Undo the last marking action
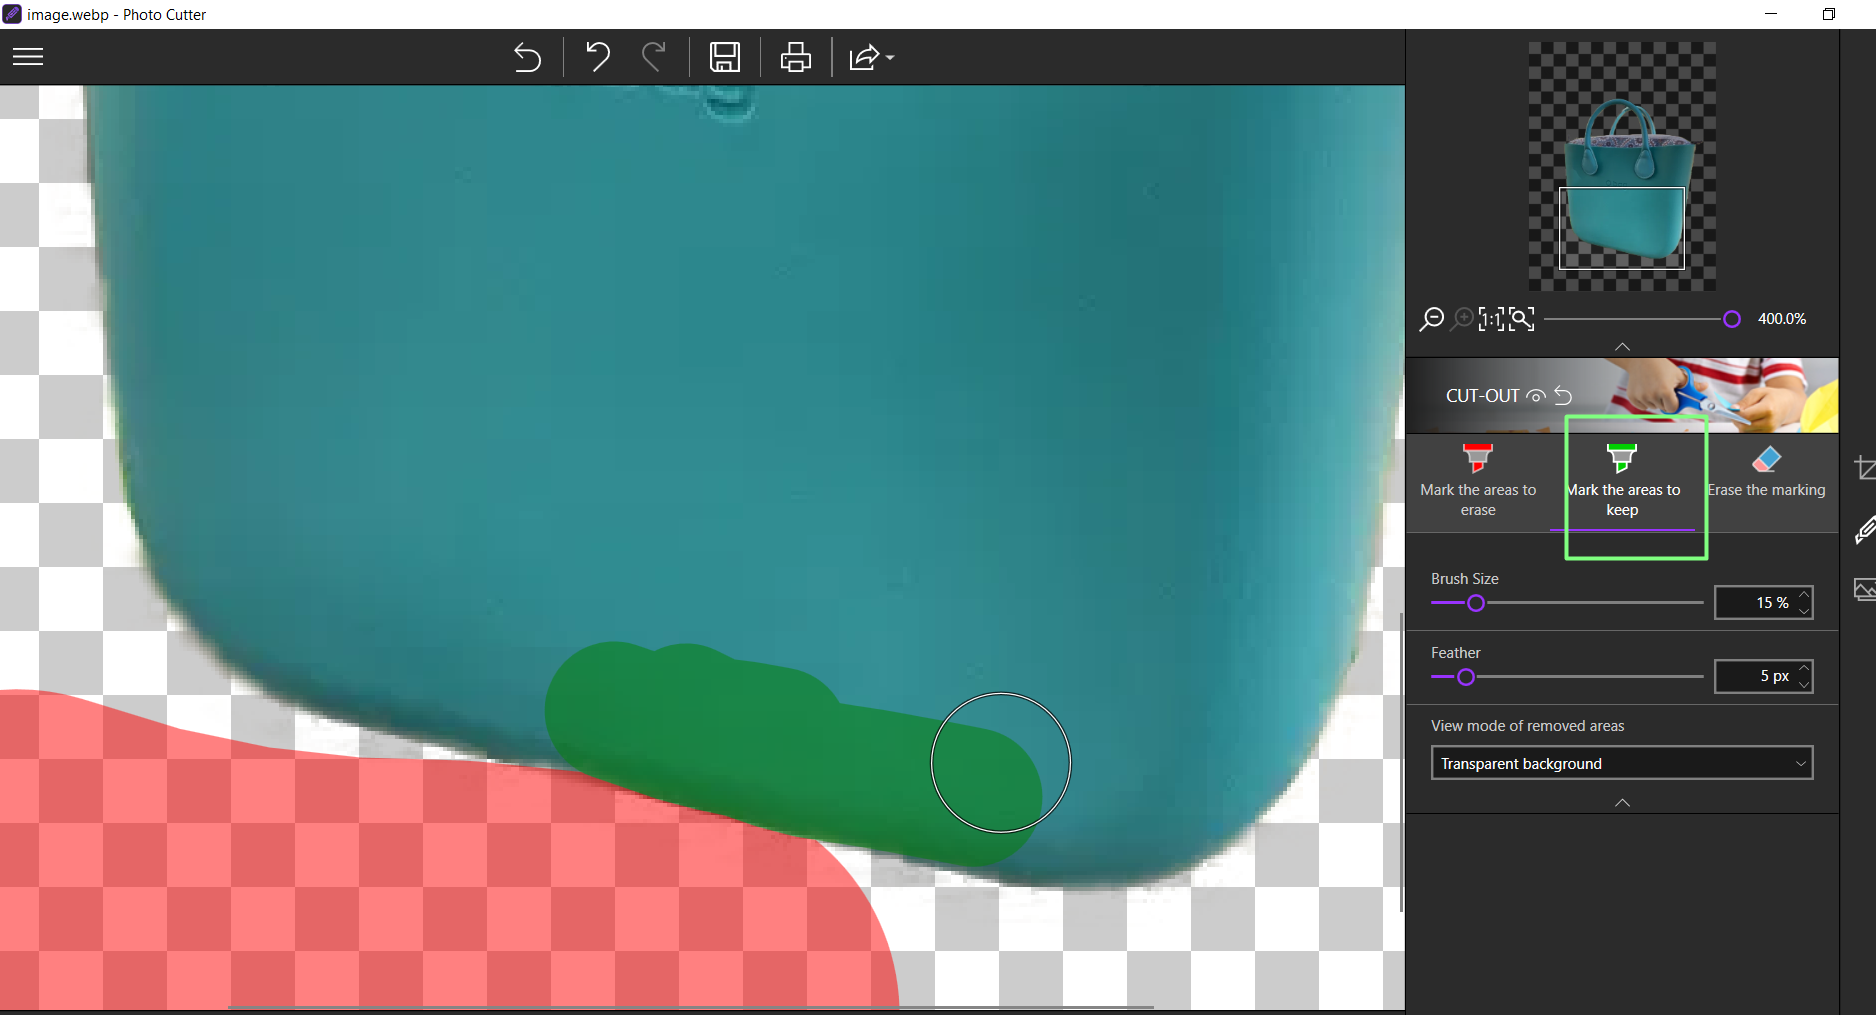 tap(597, 57)
